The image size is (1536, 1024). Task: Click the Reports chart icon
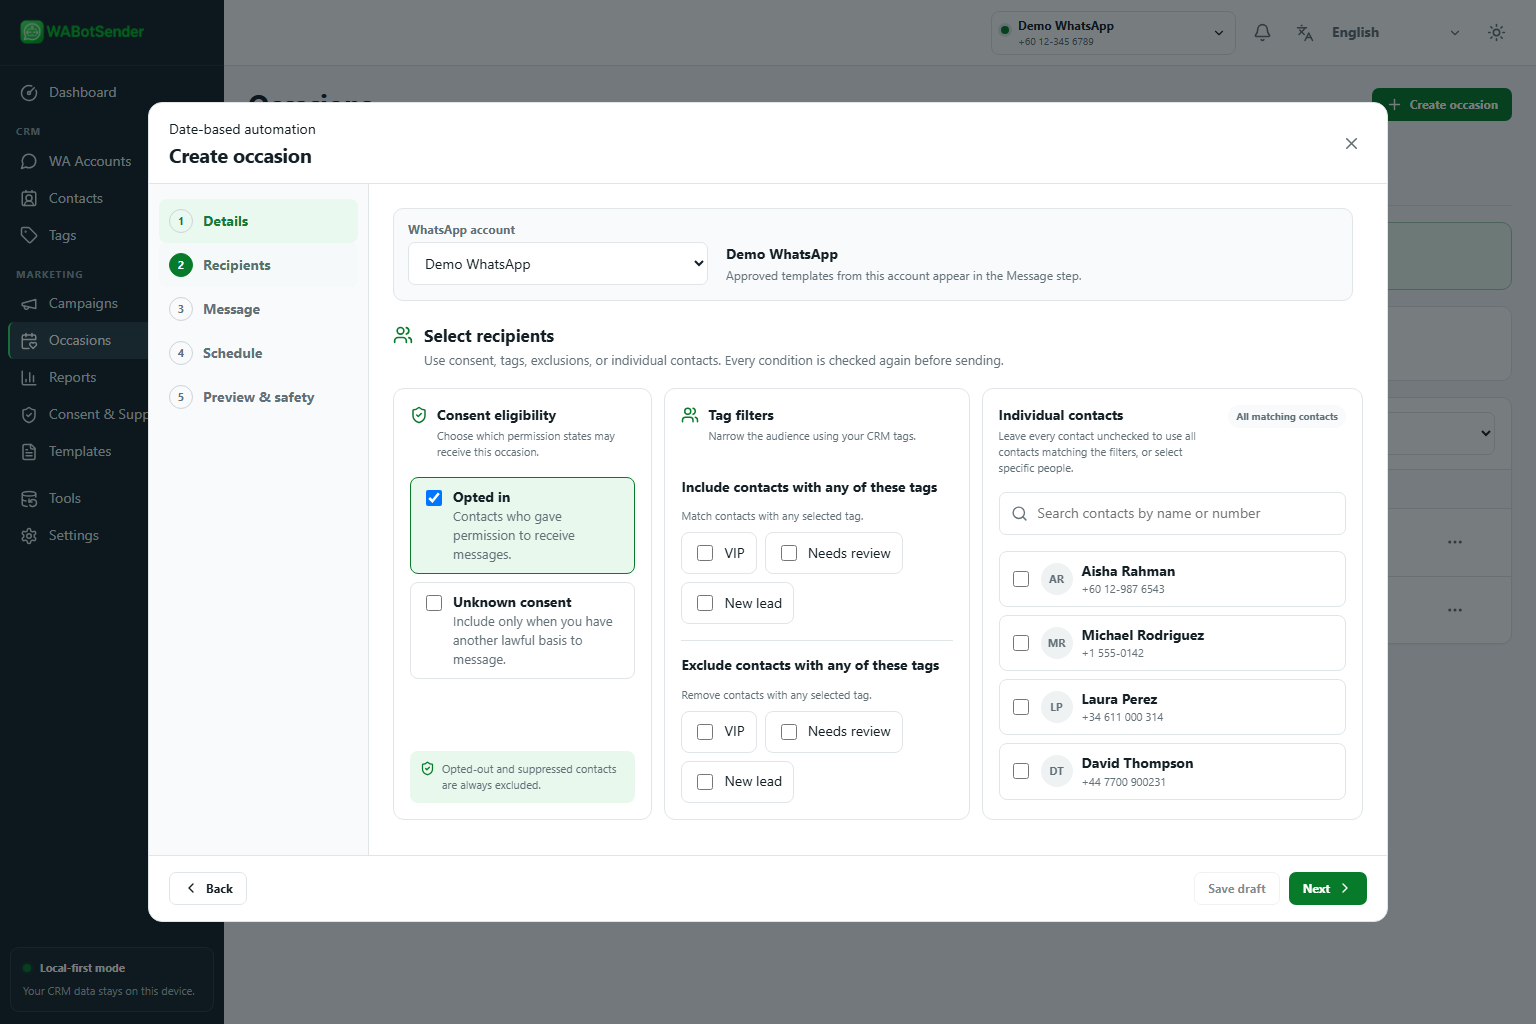click(29, 378)
